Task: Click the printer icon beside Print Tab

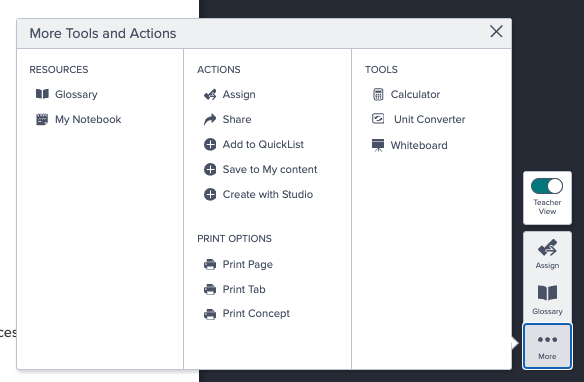Action: click(x=210, y=289)
